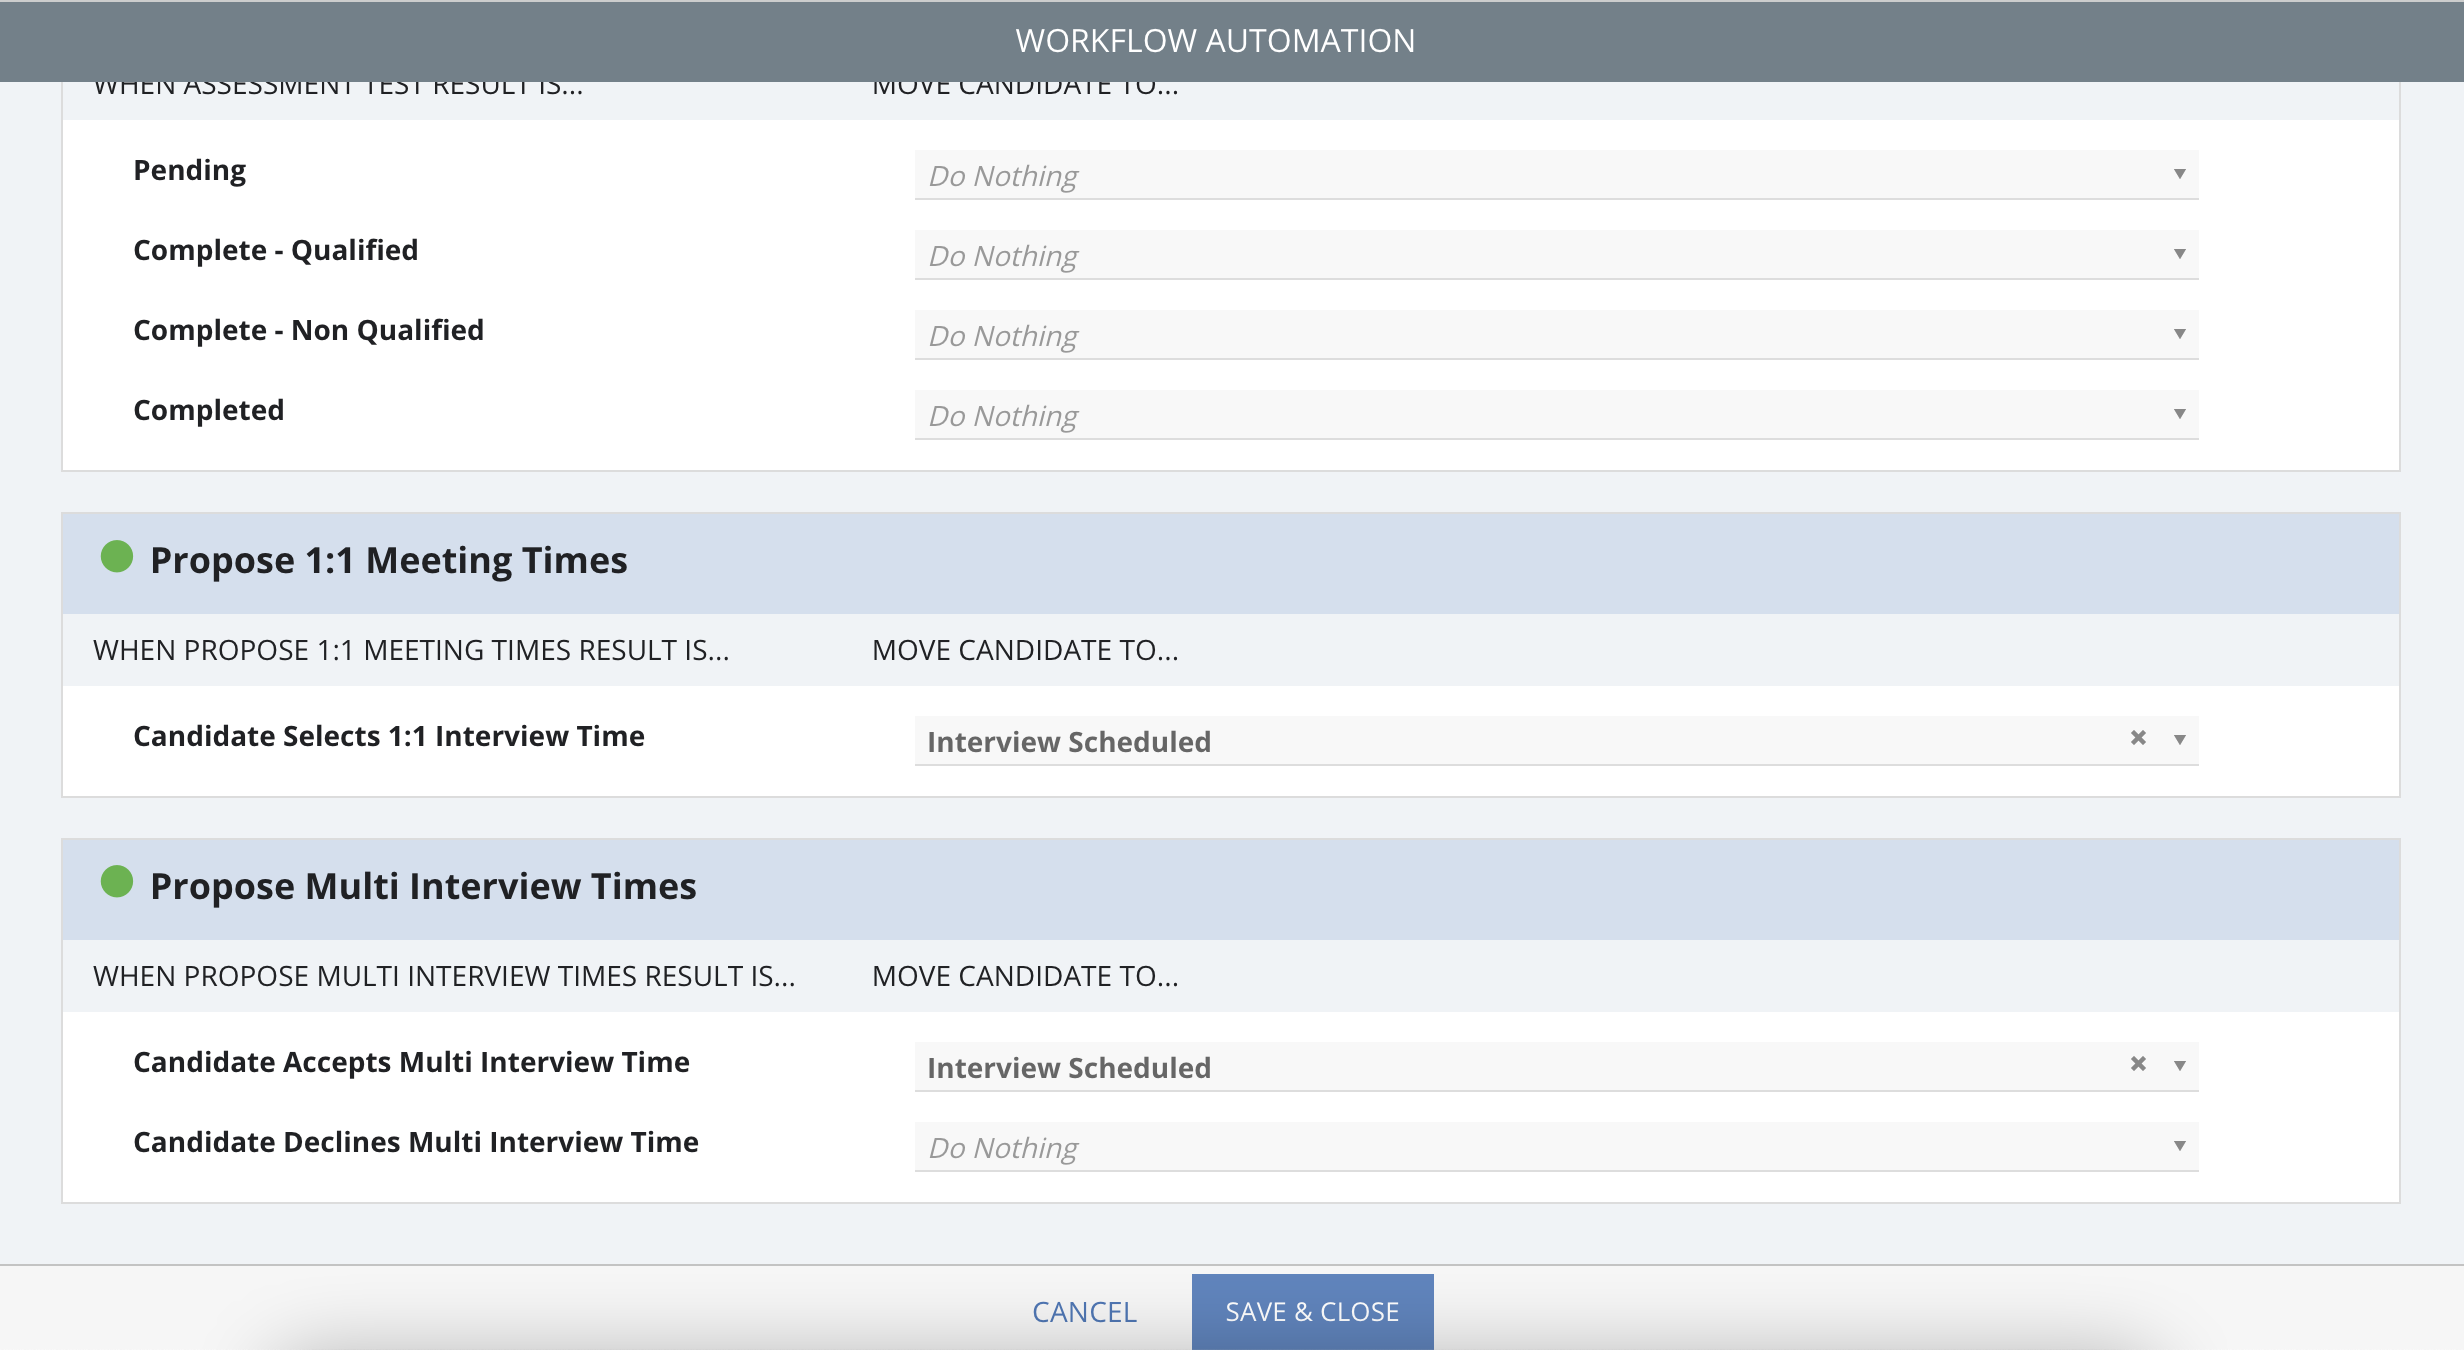Click Candidate Selects 1:1 Interview Time label
Screen dimensions: 2464x1350
pyautogui.click(x=389, y=736)
